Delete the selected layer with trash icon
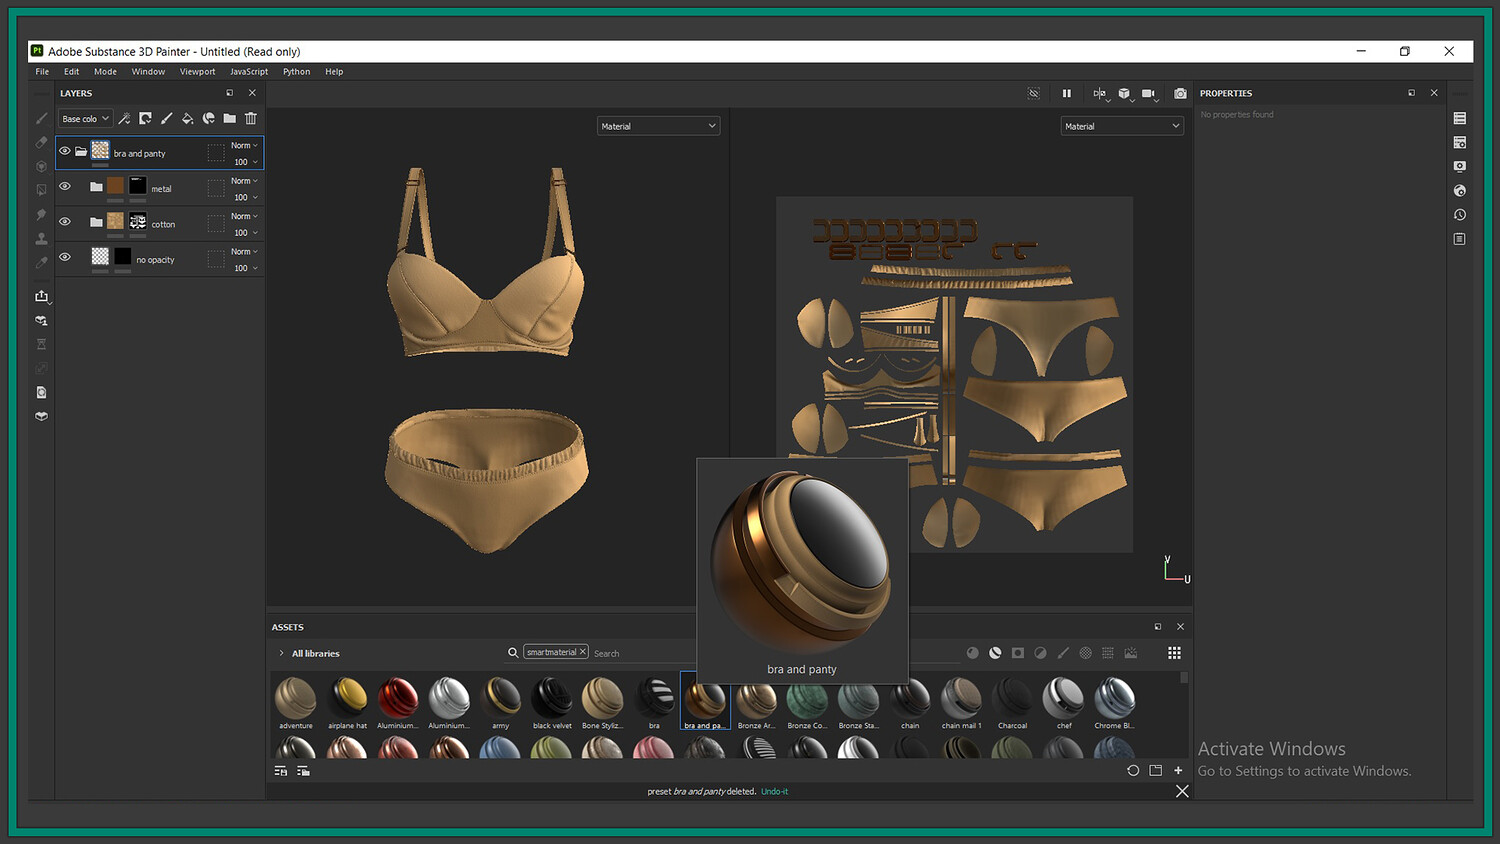The height and width of the screenshot is (844, 1500). [251, 118]
